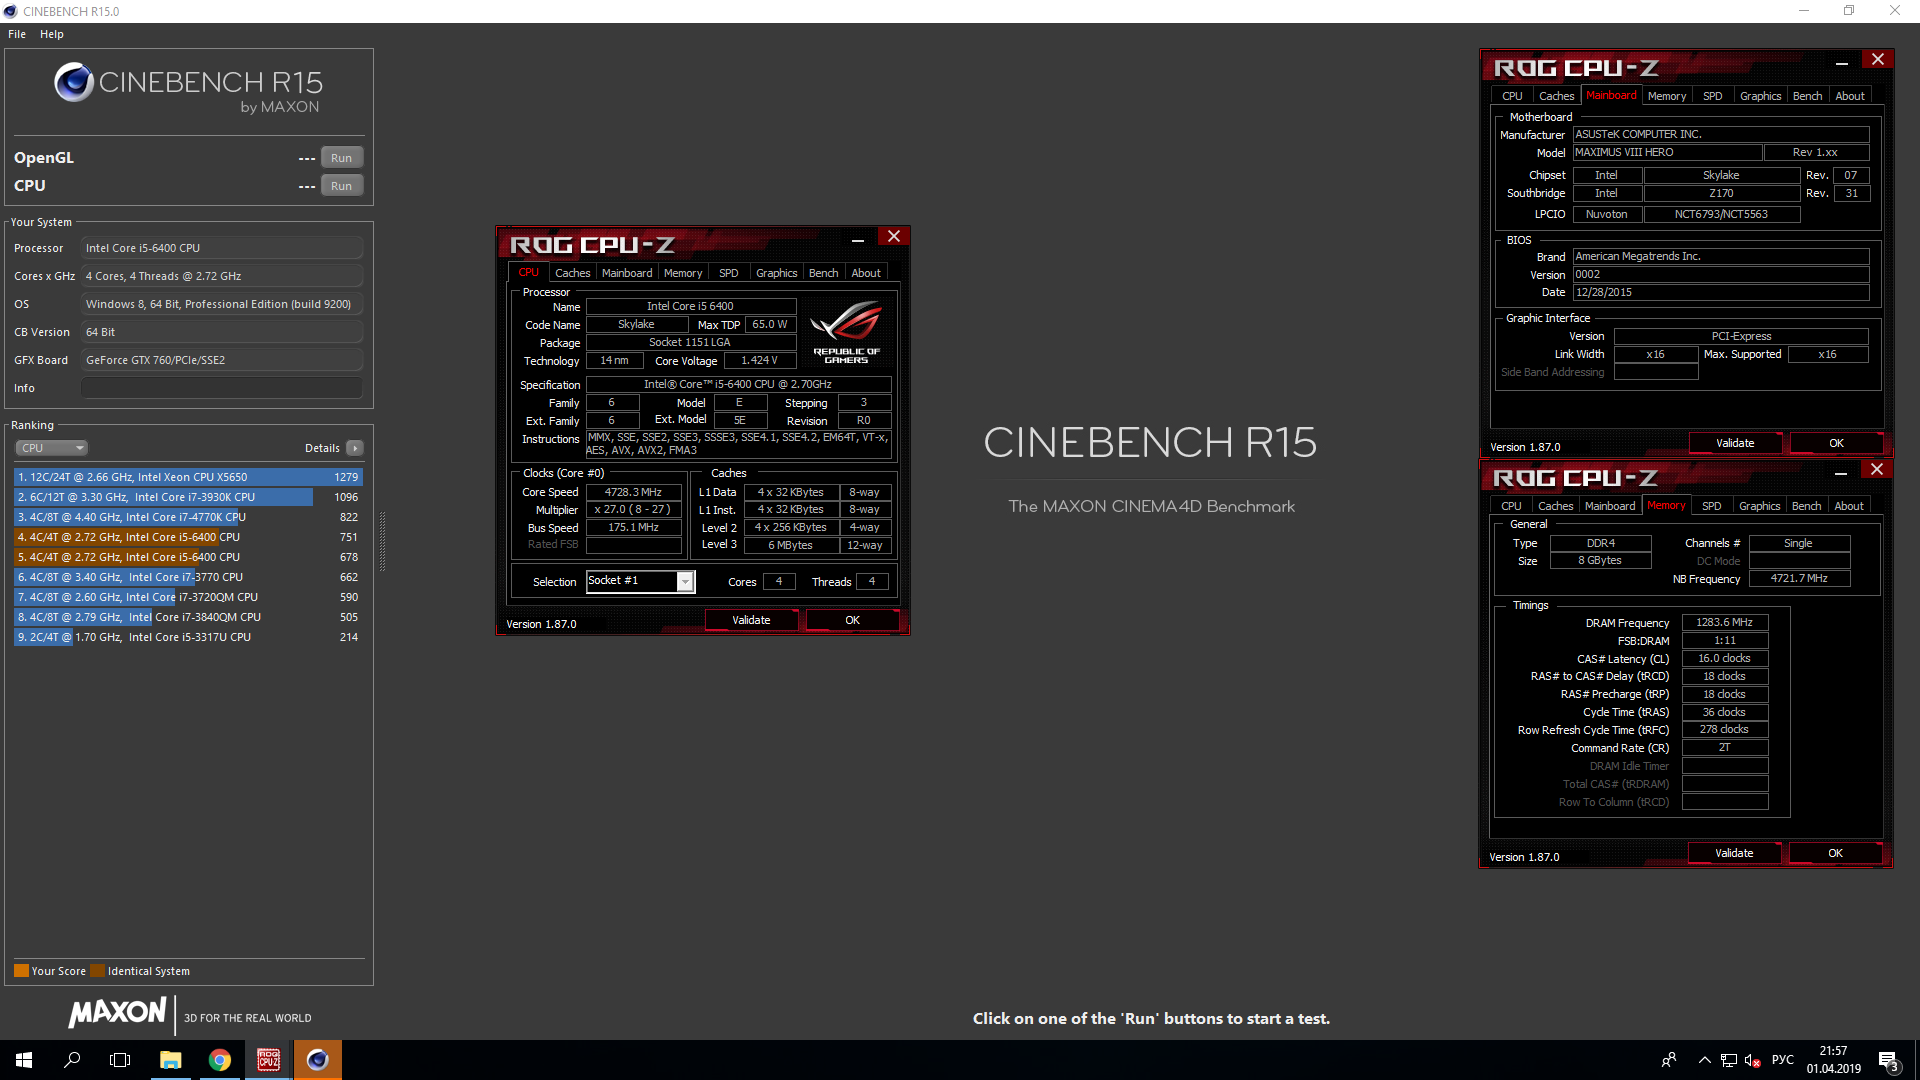Click Validate in Memory CPU-Z window

[1734, 853]
